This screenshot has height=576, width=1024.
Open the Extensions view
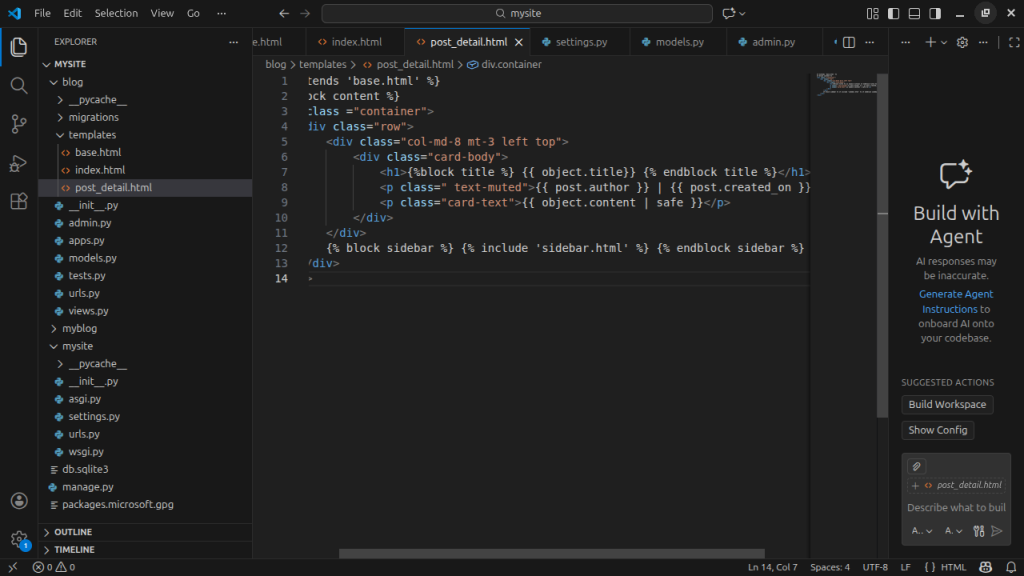click(x=18, y=201)
